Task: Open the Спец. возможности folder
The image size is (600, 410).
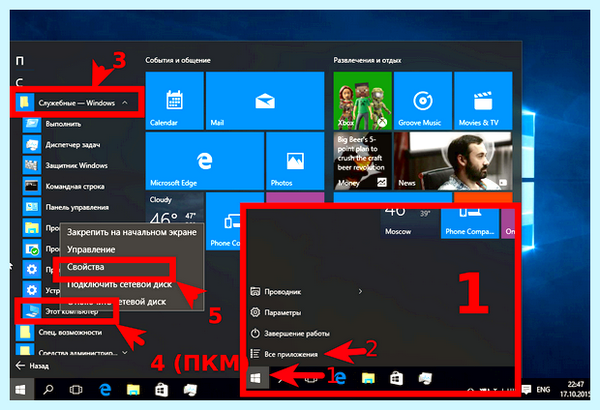Action: (x=70, y=332)
